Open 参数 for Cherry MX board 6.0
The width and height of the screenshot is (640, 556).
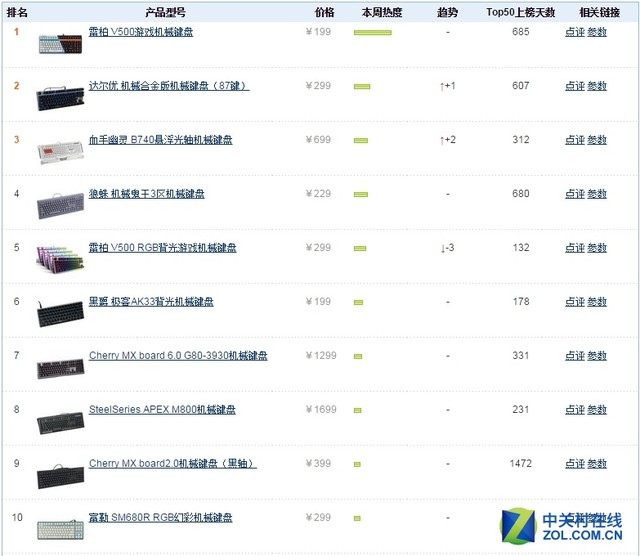click(597, 356)
